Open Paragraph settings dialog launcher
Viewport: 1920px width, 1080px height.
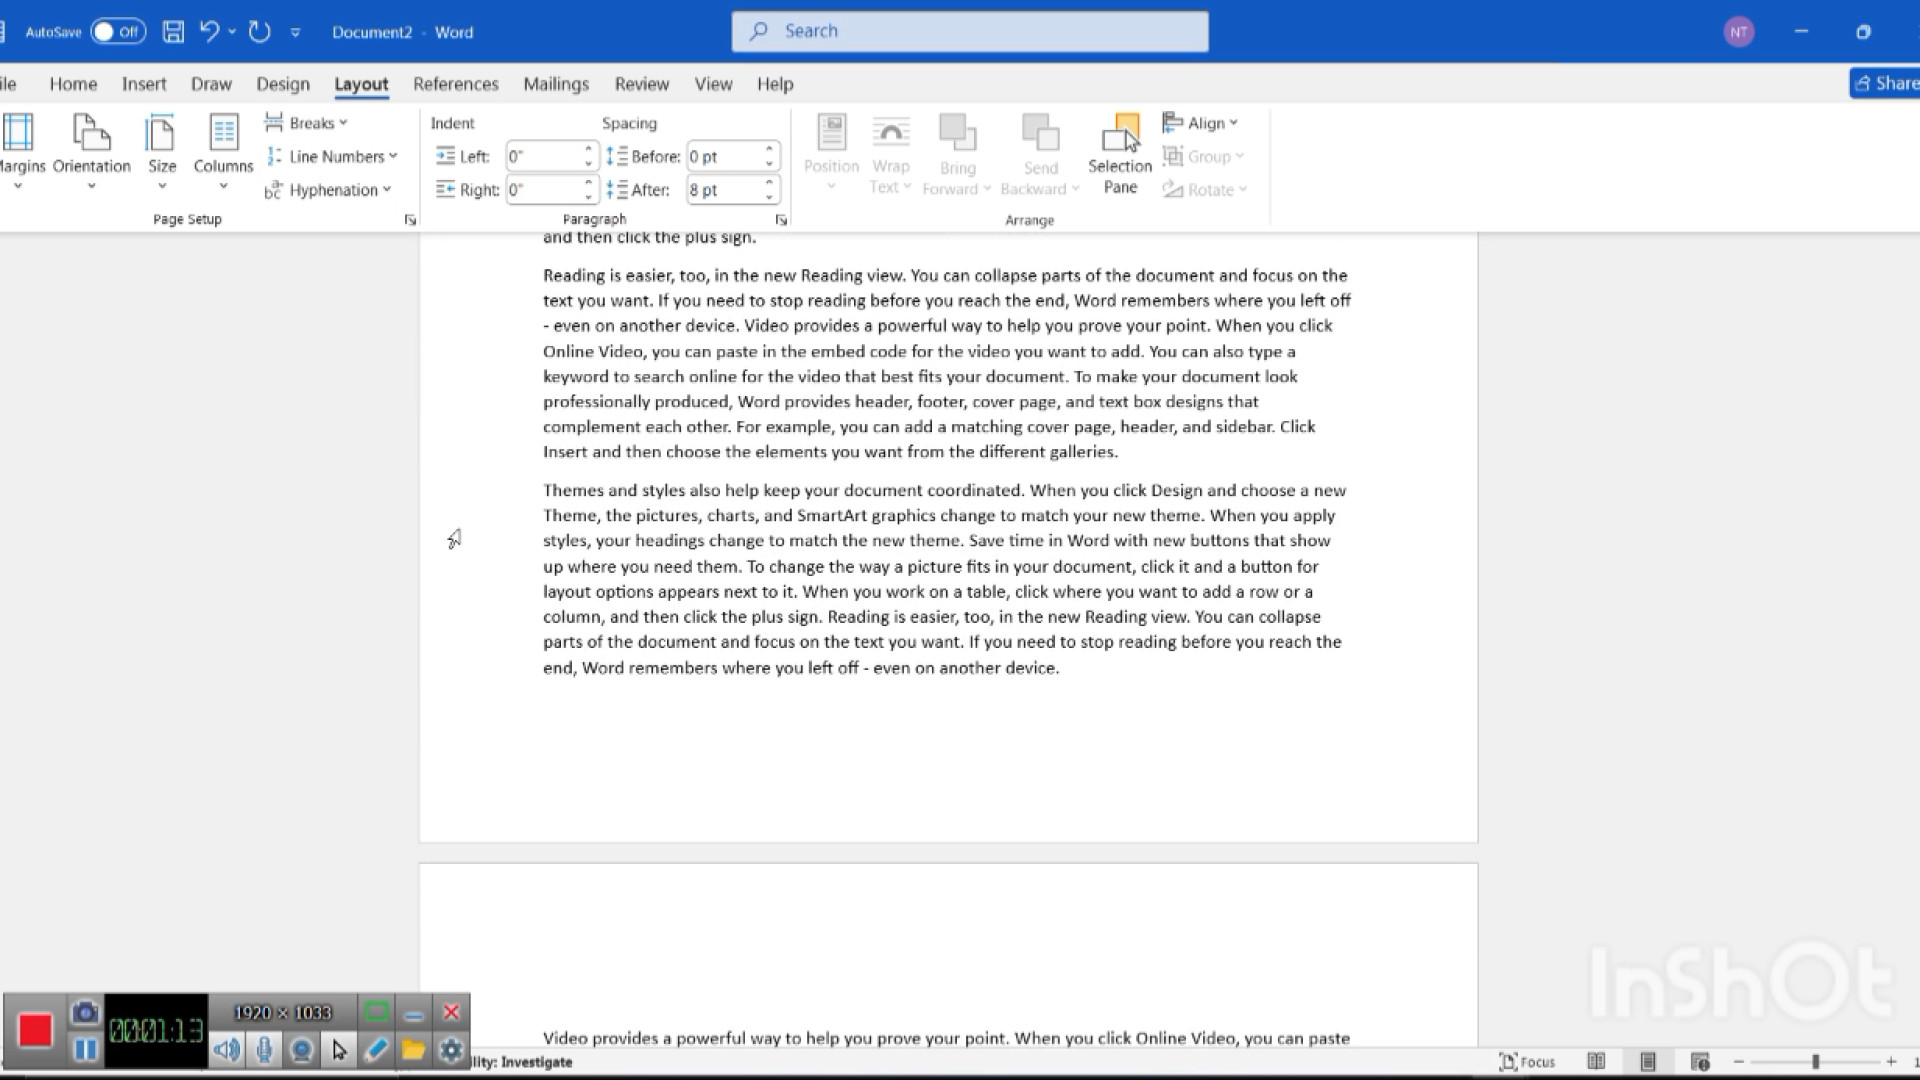pyautogui.click(x=781, y=220)
